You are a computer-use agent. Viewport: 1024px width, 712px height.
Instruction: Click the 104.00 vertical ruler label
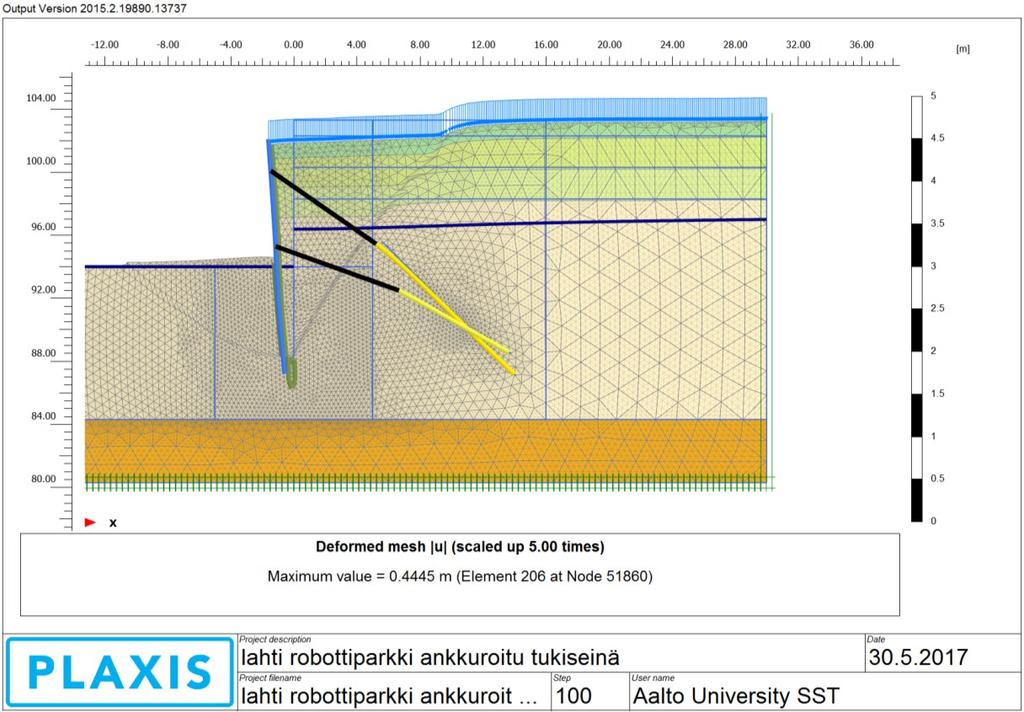41,98
